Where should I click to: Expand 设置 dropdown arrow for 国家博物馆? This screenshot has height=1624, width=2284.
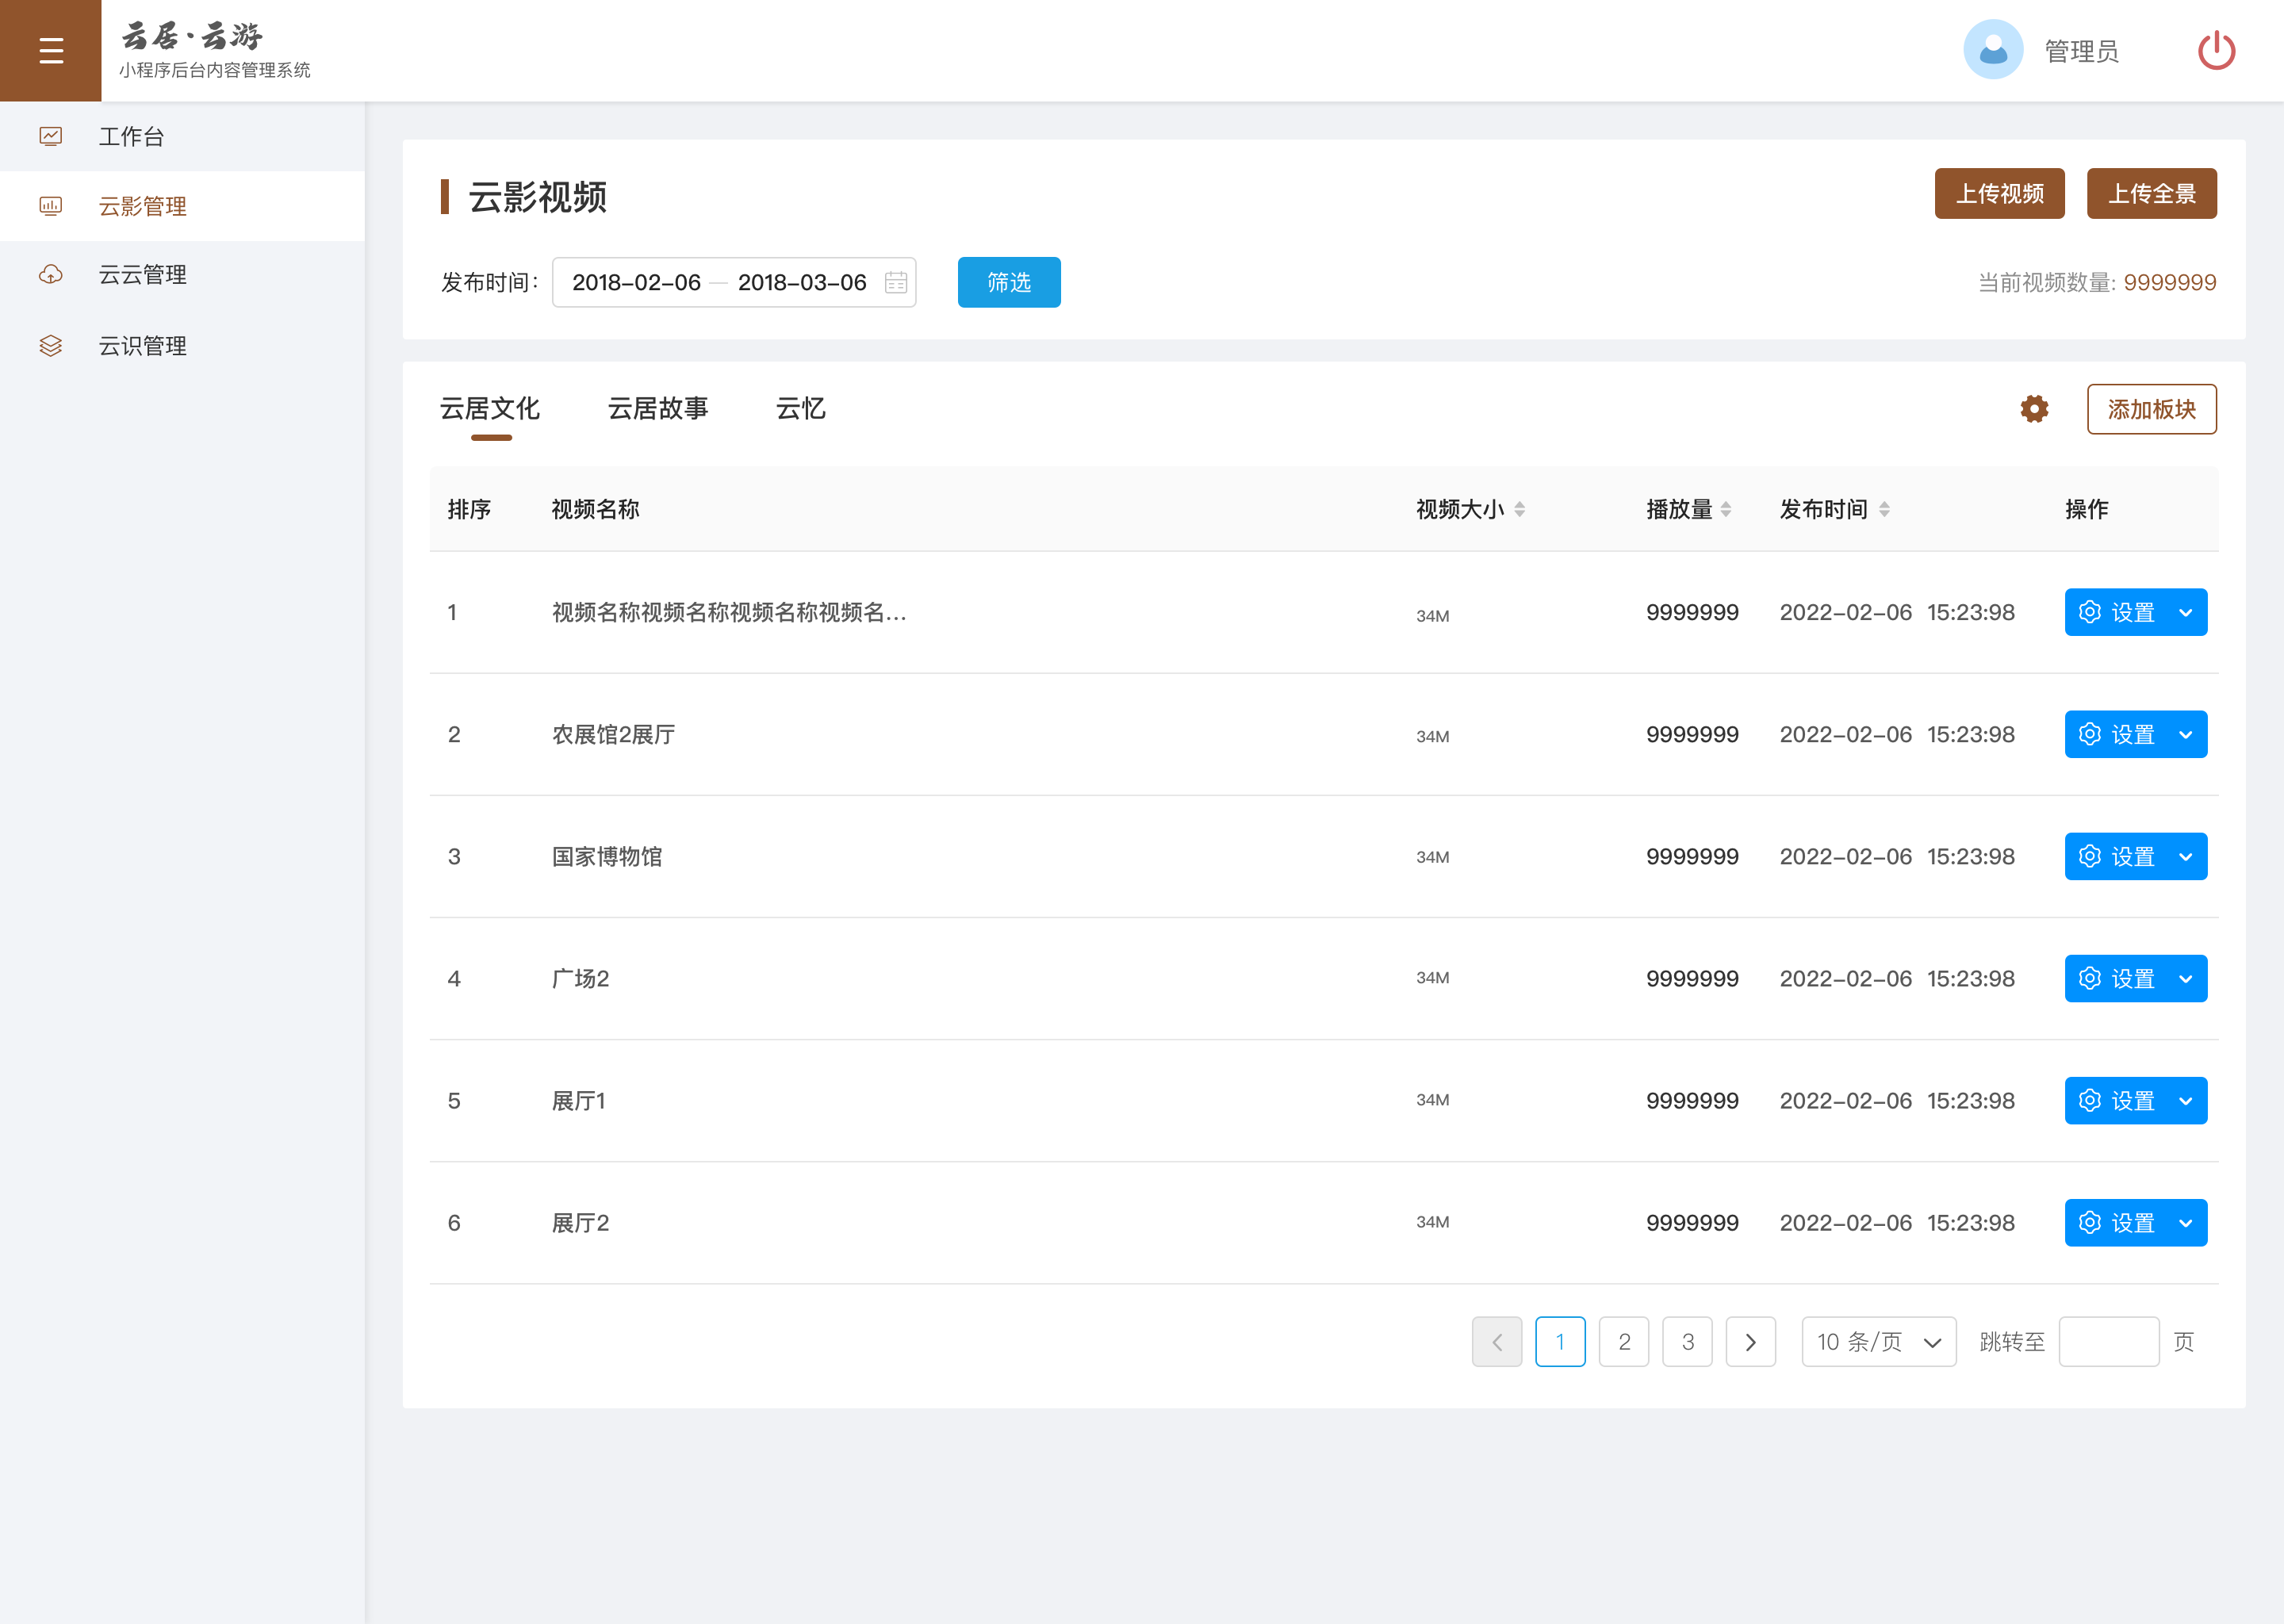(x=2186, y=857)
